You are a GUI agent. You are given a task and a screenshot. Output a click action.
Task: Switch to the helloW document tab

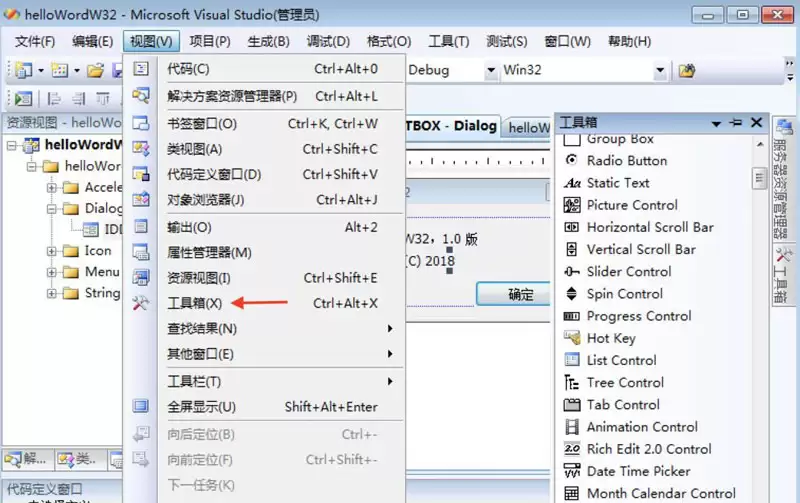527,127
